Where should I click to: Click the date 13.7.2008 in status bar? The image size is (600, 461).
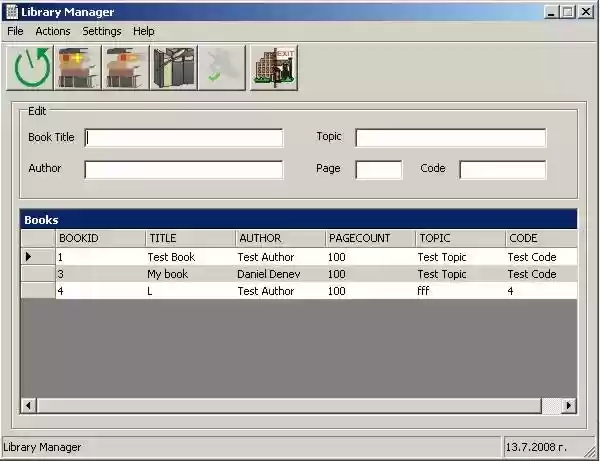click(535, 447)
